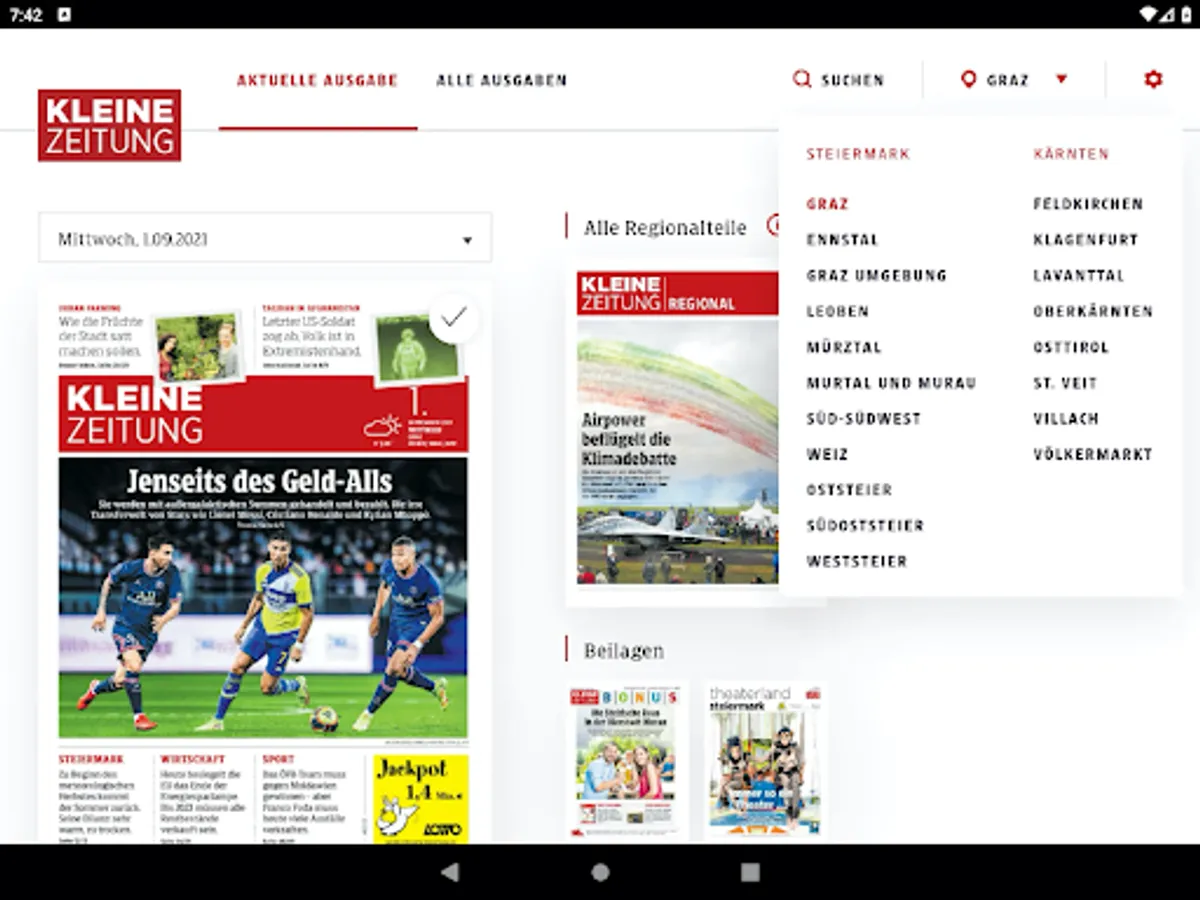
Task: Open the search magnifier icon
Action: coord(802,79)
